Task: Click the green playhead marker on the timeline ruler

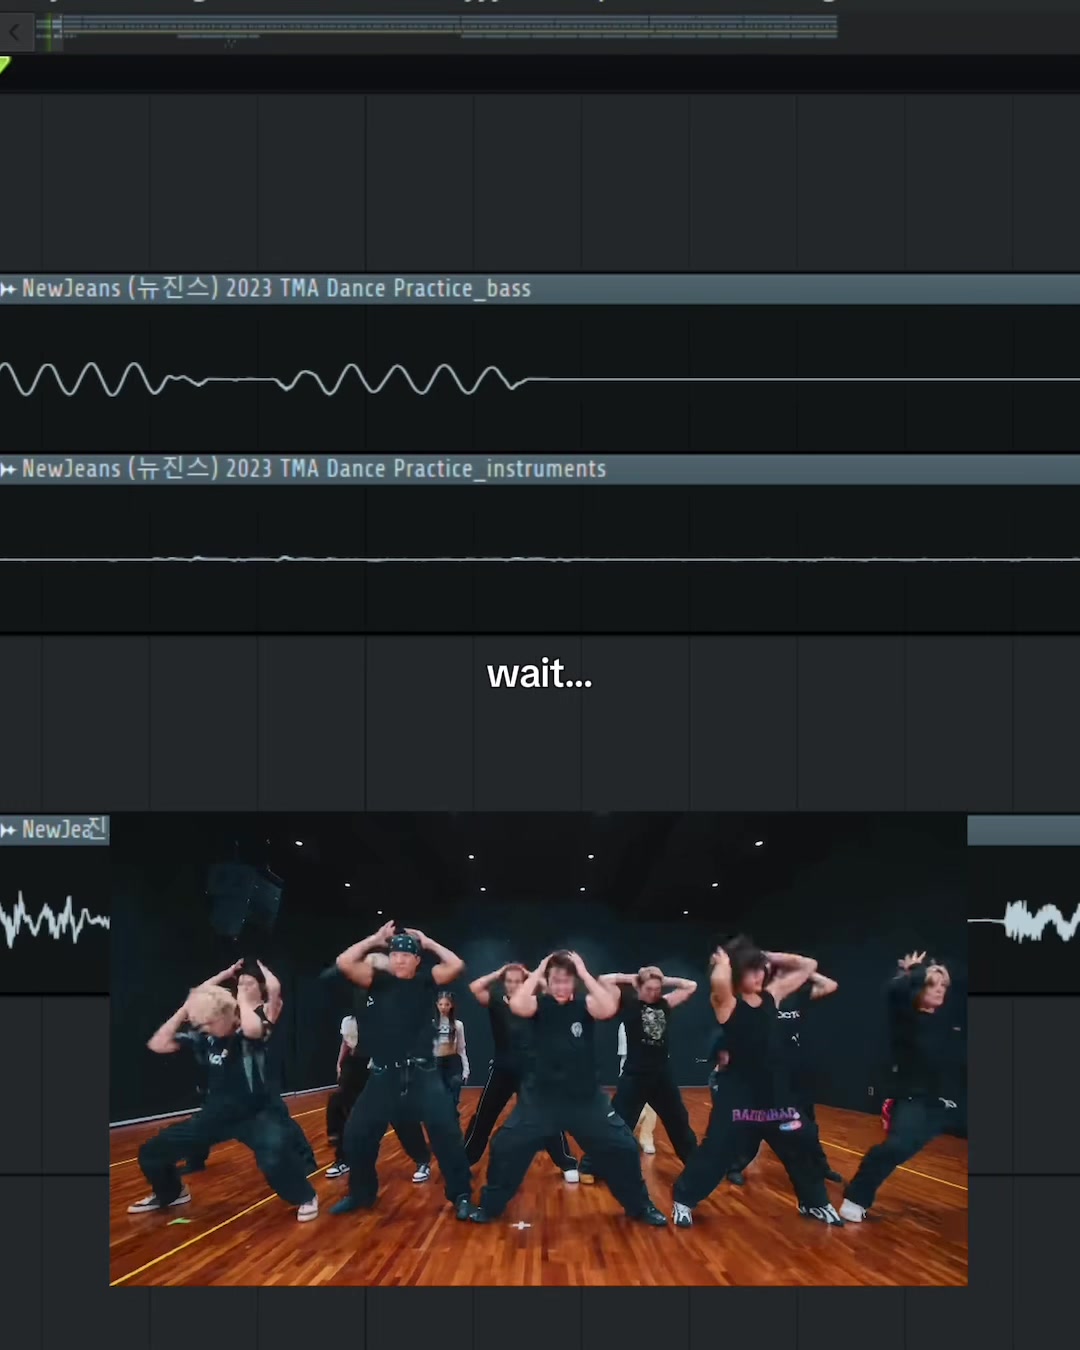Action: pos(5,65)
